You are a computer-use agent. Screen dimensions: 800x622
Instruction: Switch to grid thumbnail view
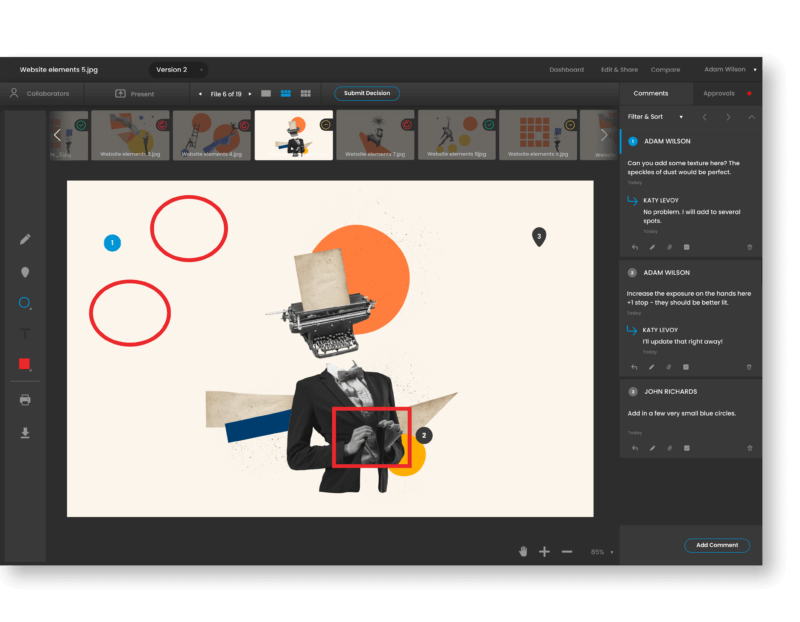pos(304,92)
